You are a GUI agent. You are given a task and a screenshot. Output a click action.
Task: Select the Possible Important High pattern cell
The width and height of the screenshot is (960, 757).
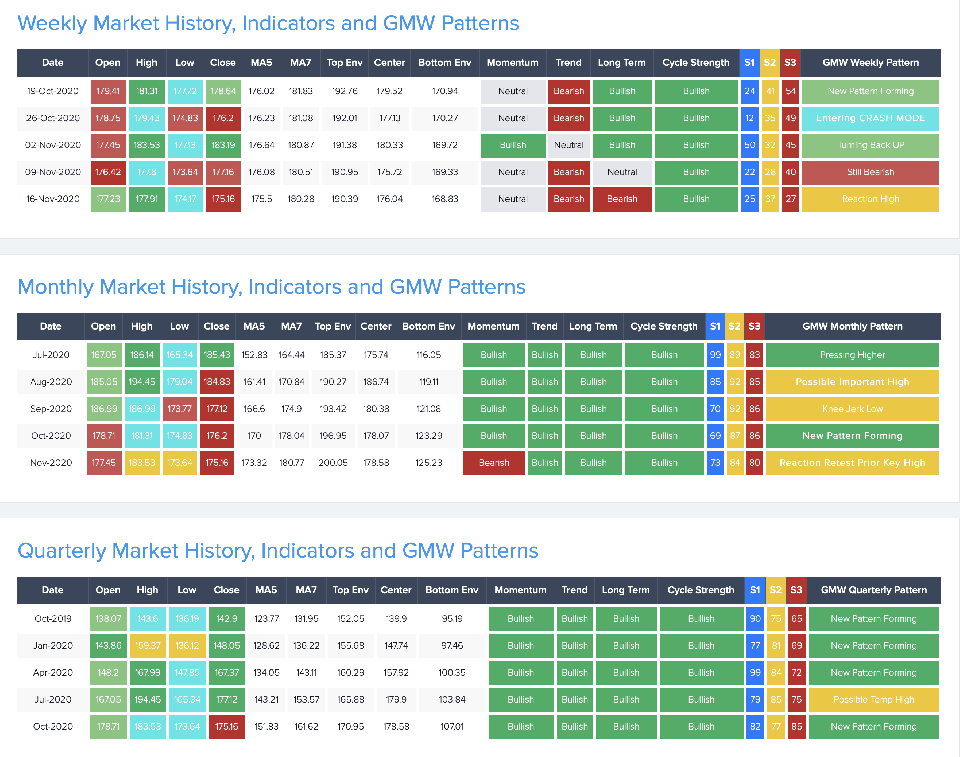pyautogui.click(x=852, y=382)
